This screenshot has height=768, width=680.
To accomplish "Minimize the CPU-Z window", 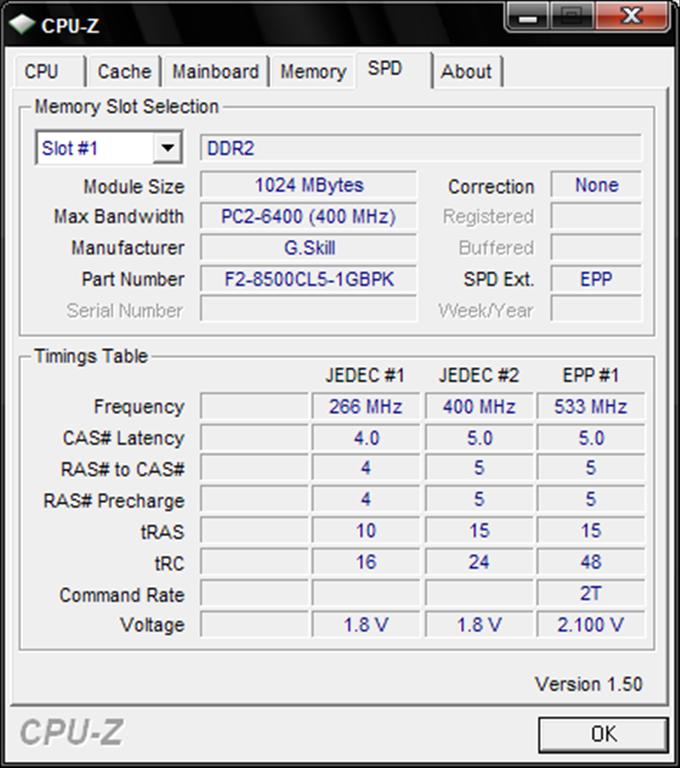I will pyautogui.click(x=528, y=18).
